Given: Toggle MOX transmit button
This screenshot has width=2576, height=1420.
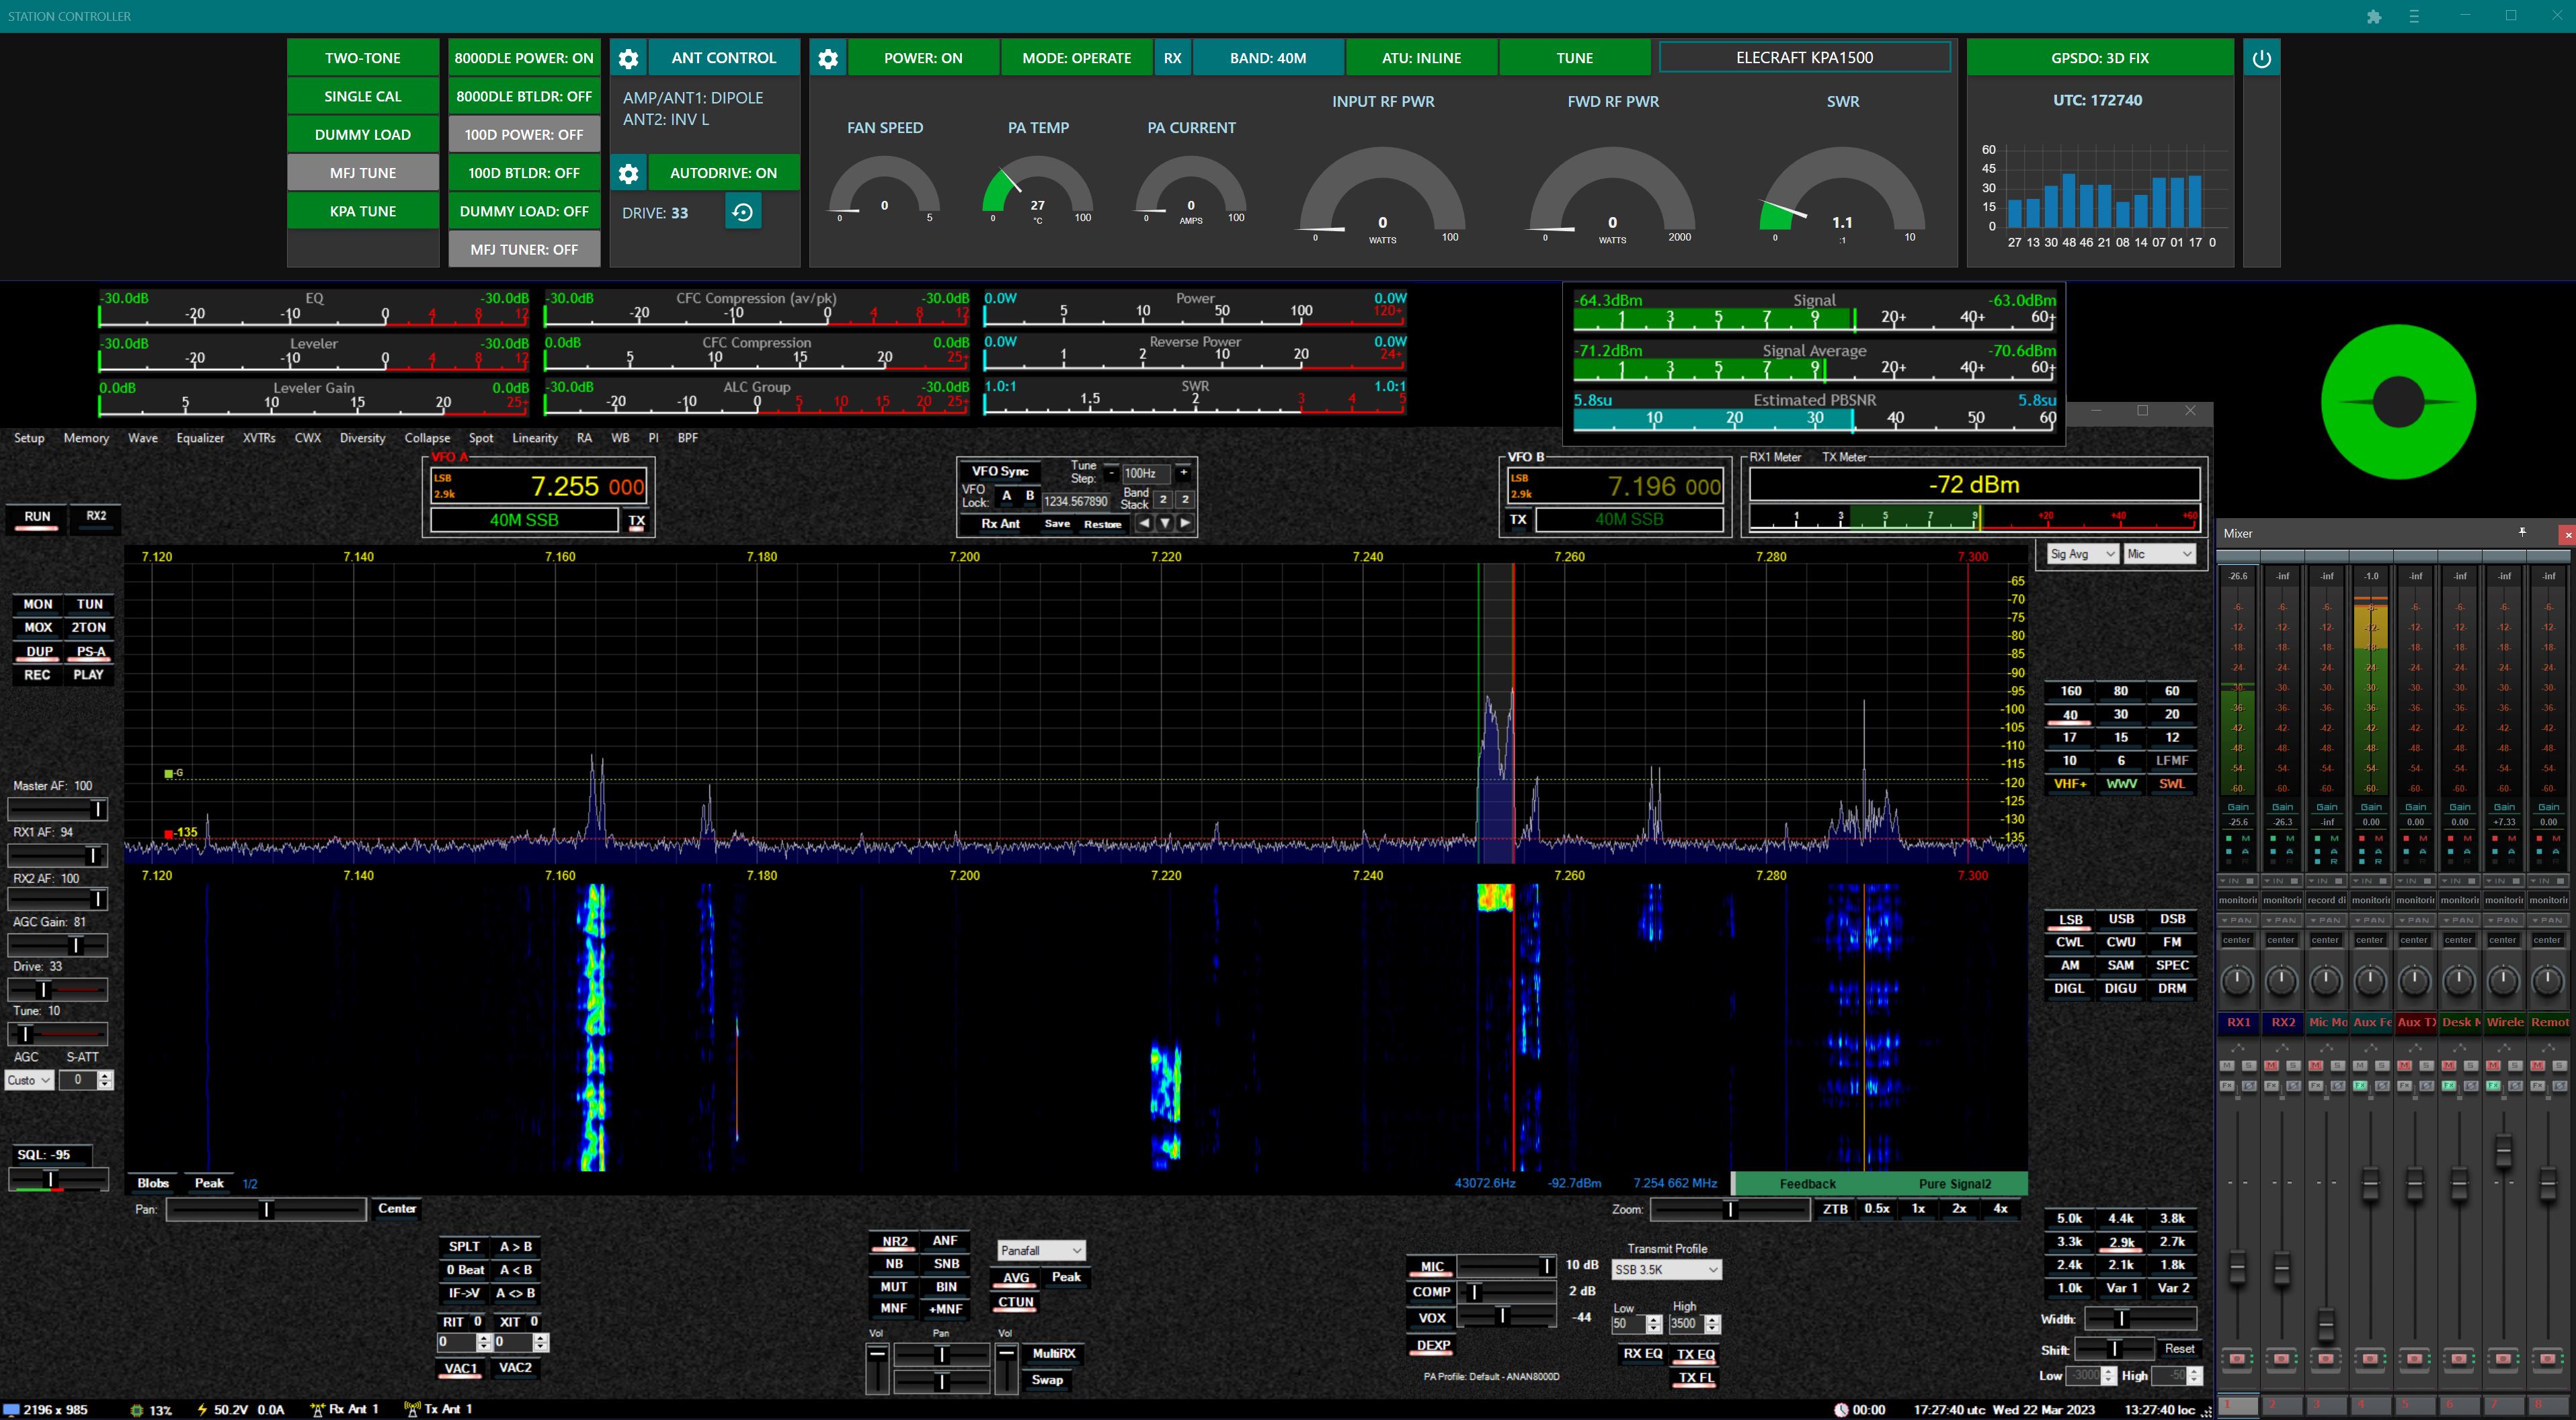Looking at the screenshot, I should point(38,627).
